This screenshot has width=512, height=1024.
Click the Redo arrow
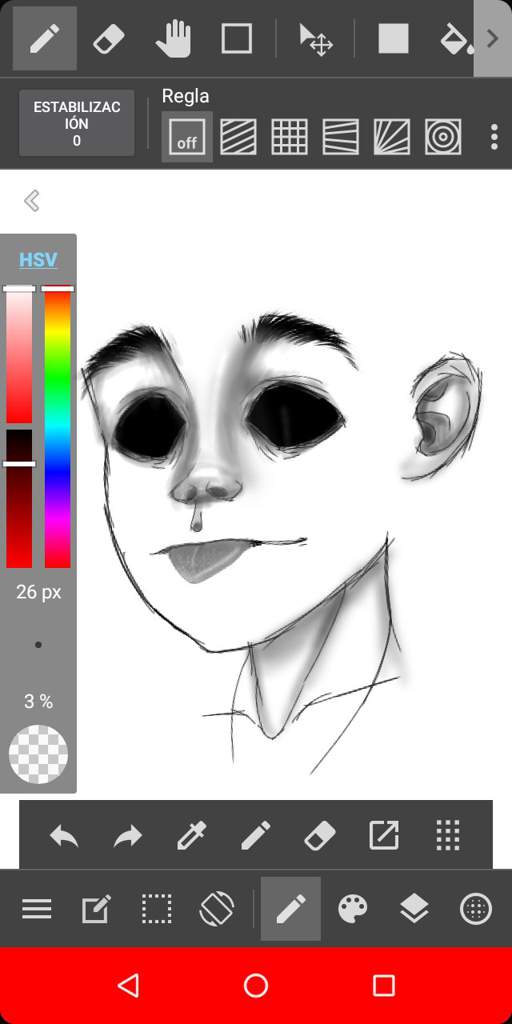tap(128, 835)
